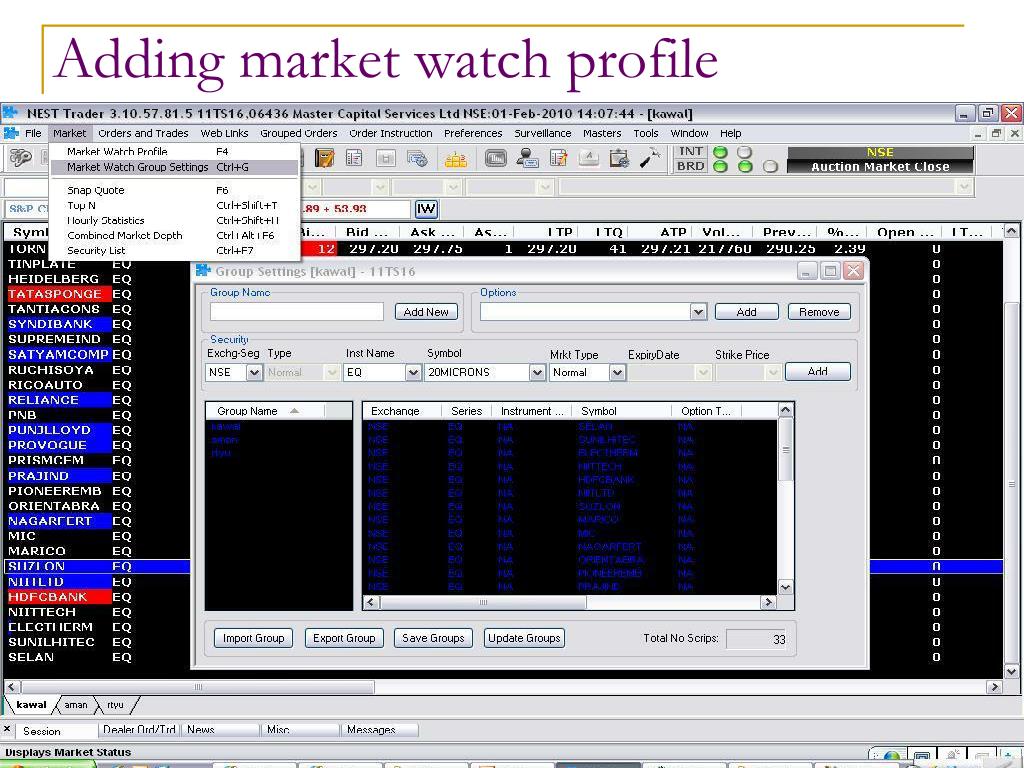Screen dimensions: 1024x768
Task: Click the keys icon at toolbar start
Action: click(21, 158)
